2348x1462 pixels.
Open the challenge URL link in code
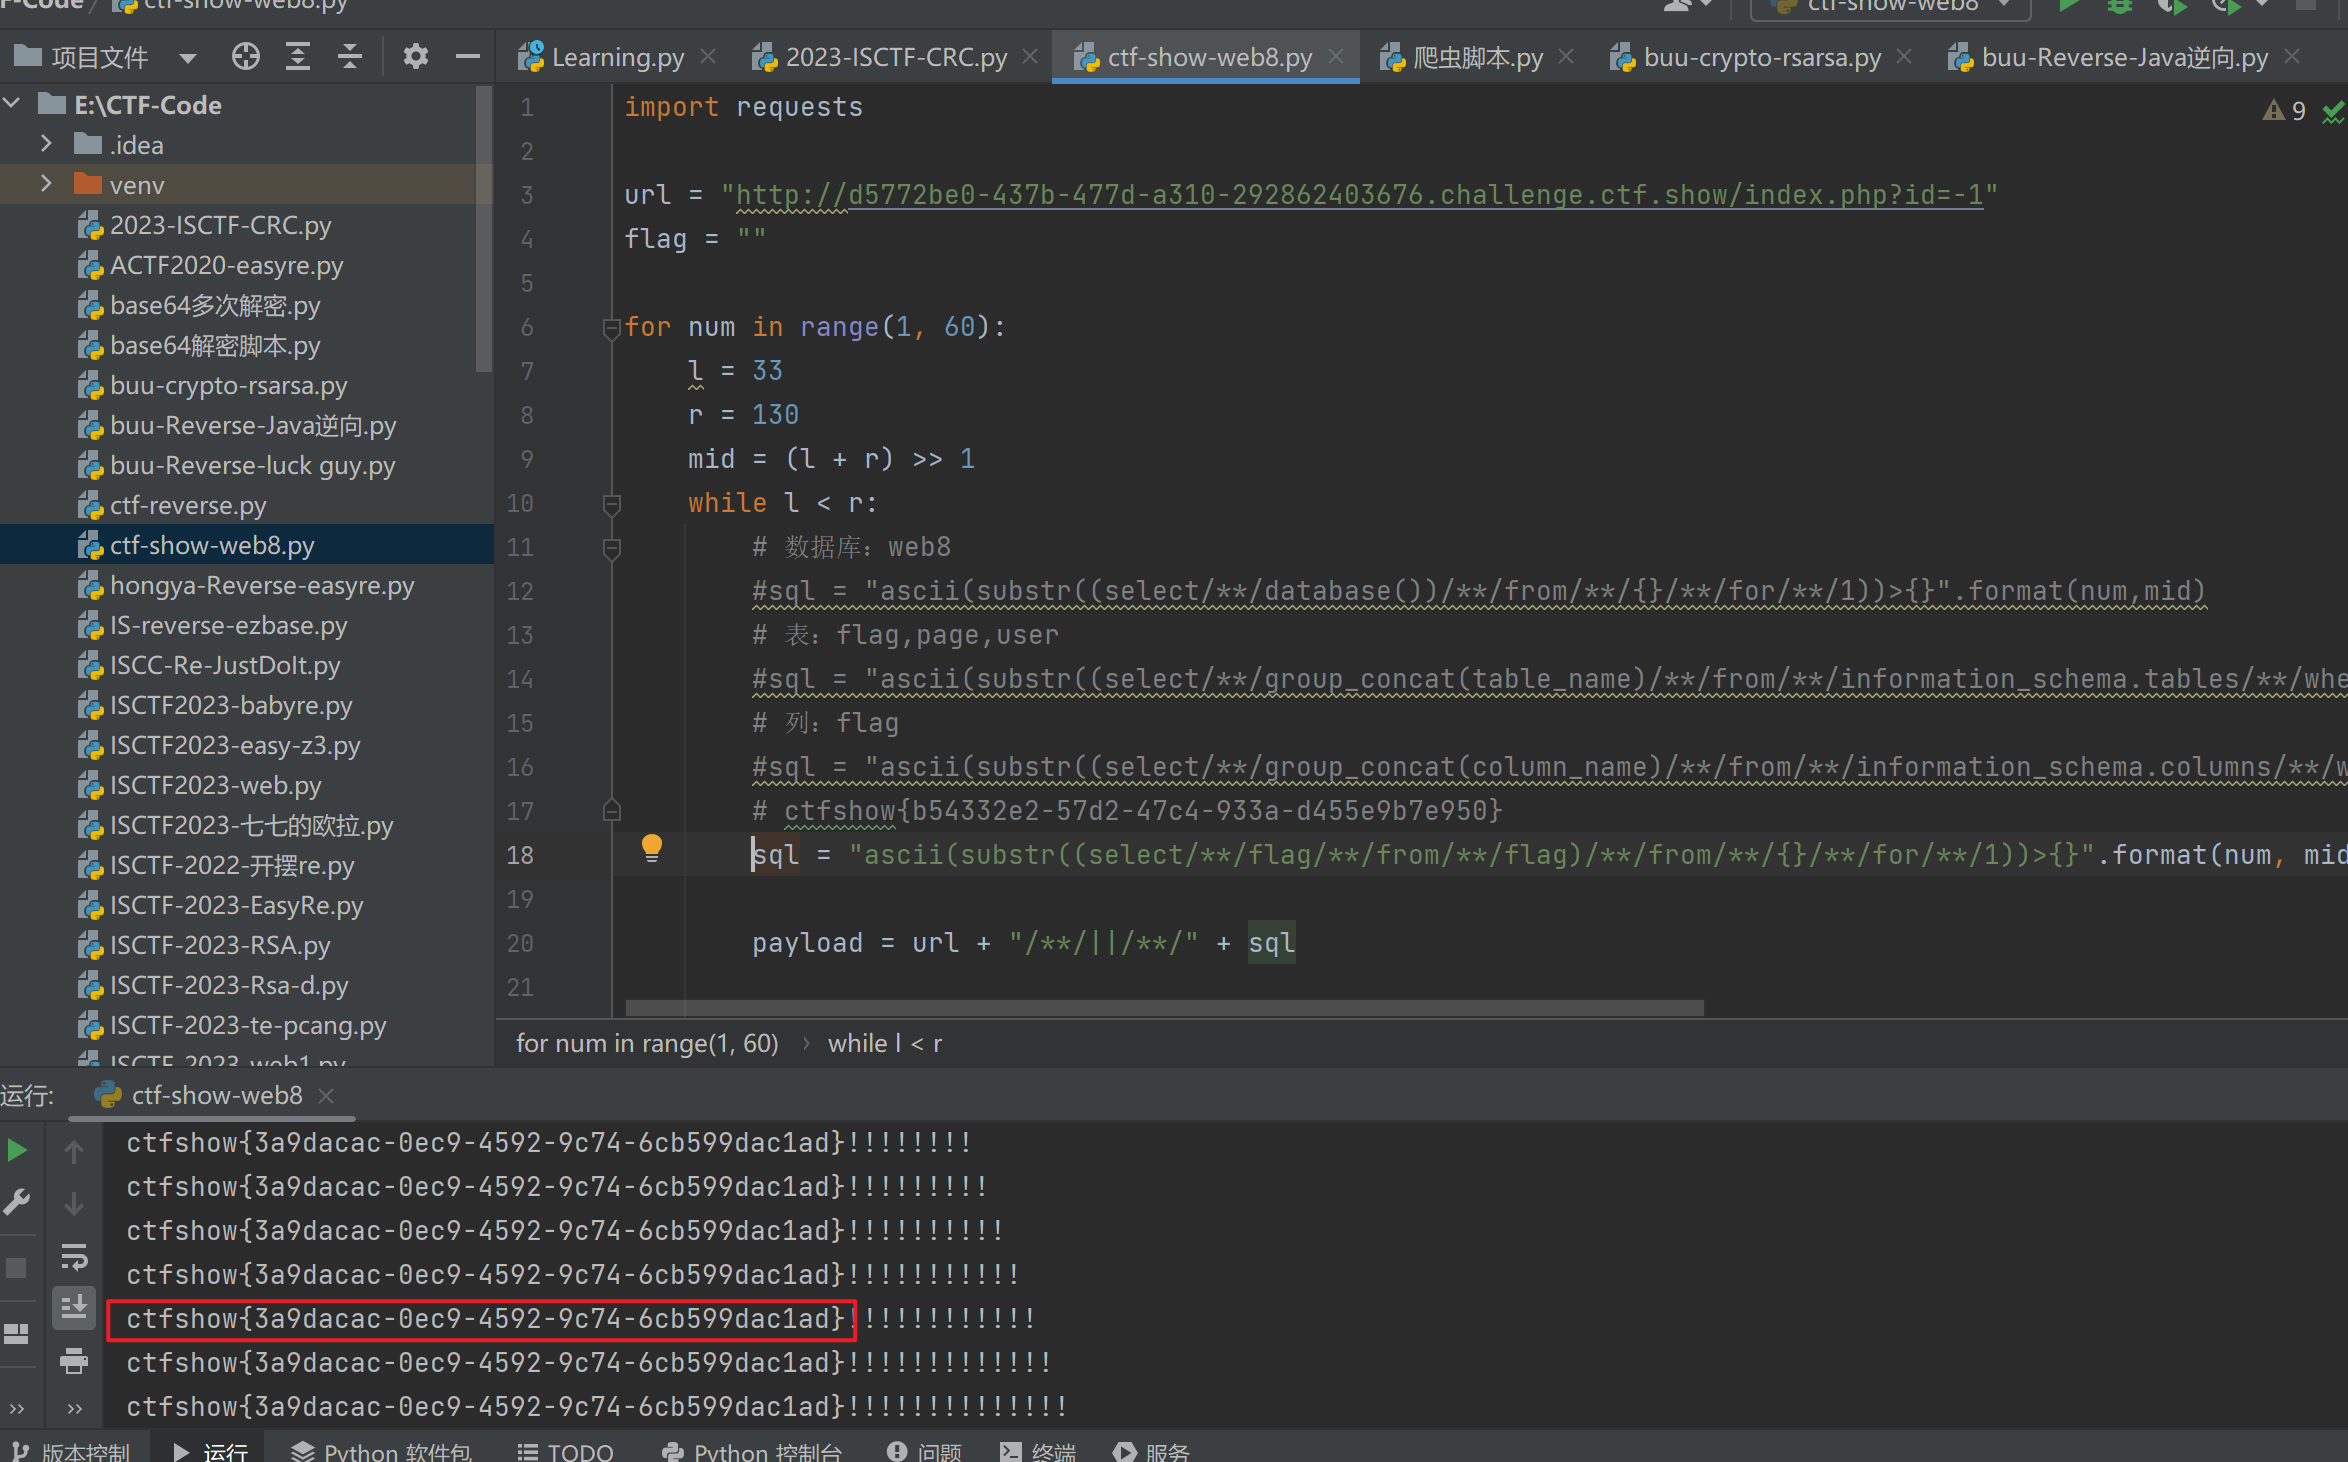click(x=1358, y=195)
